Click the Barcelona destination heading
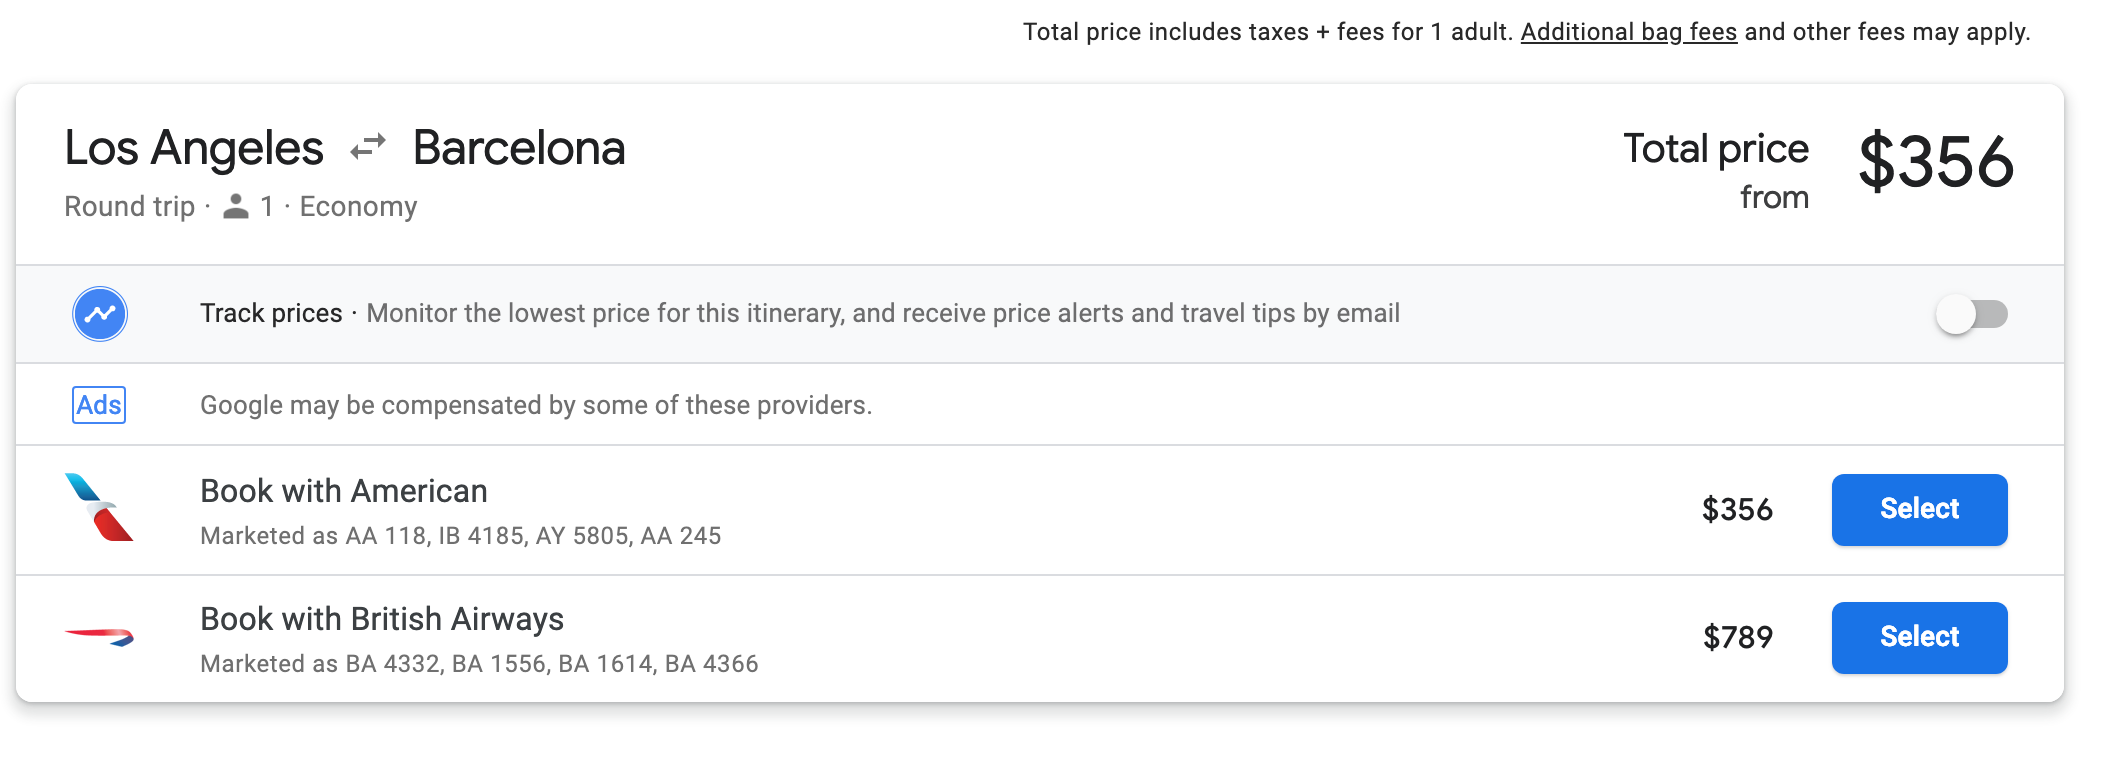 tap(519, 148)
